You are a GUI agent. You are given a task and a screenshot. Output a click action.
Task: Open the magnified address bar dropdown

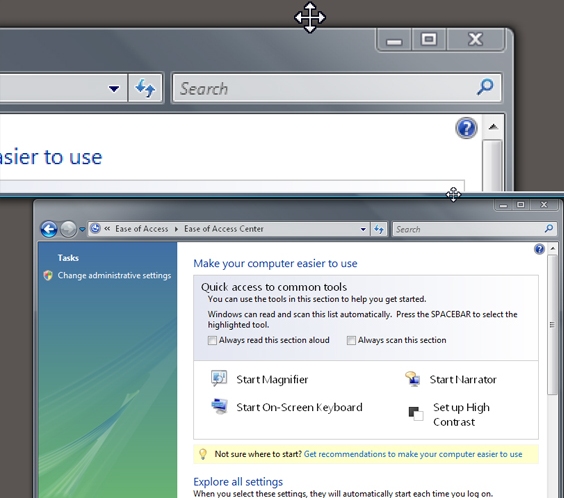[x=114, y=88]
